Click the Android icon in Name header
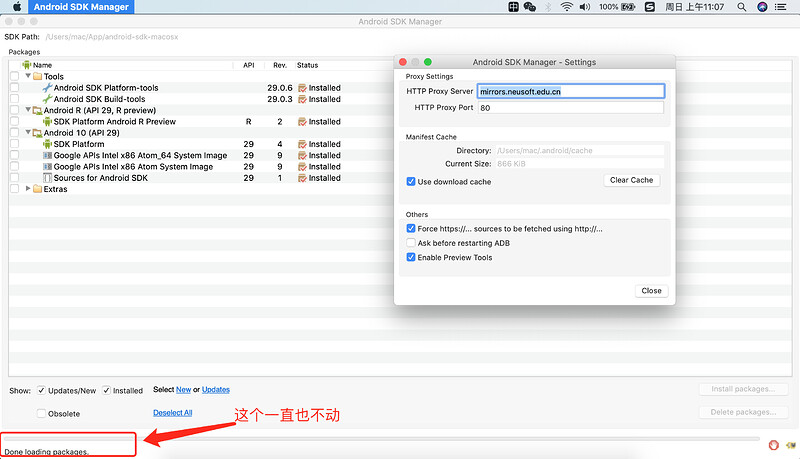 pos(27,65)
